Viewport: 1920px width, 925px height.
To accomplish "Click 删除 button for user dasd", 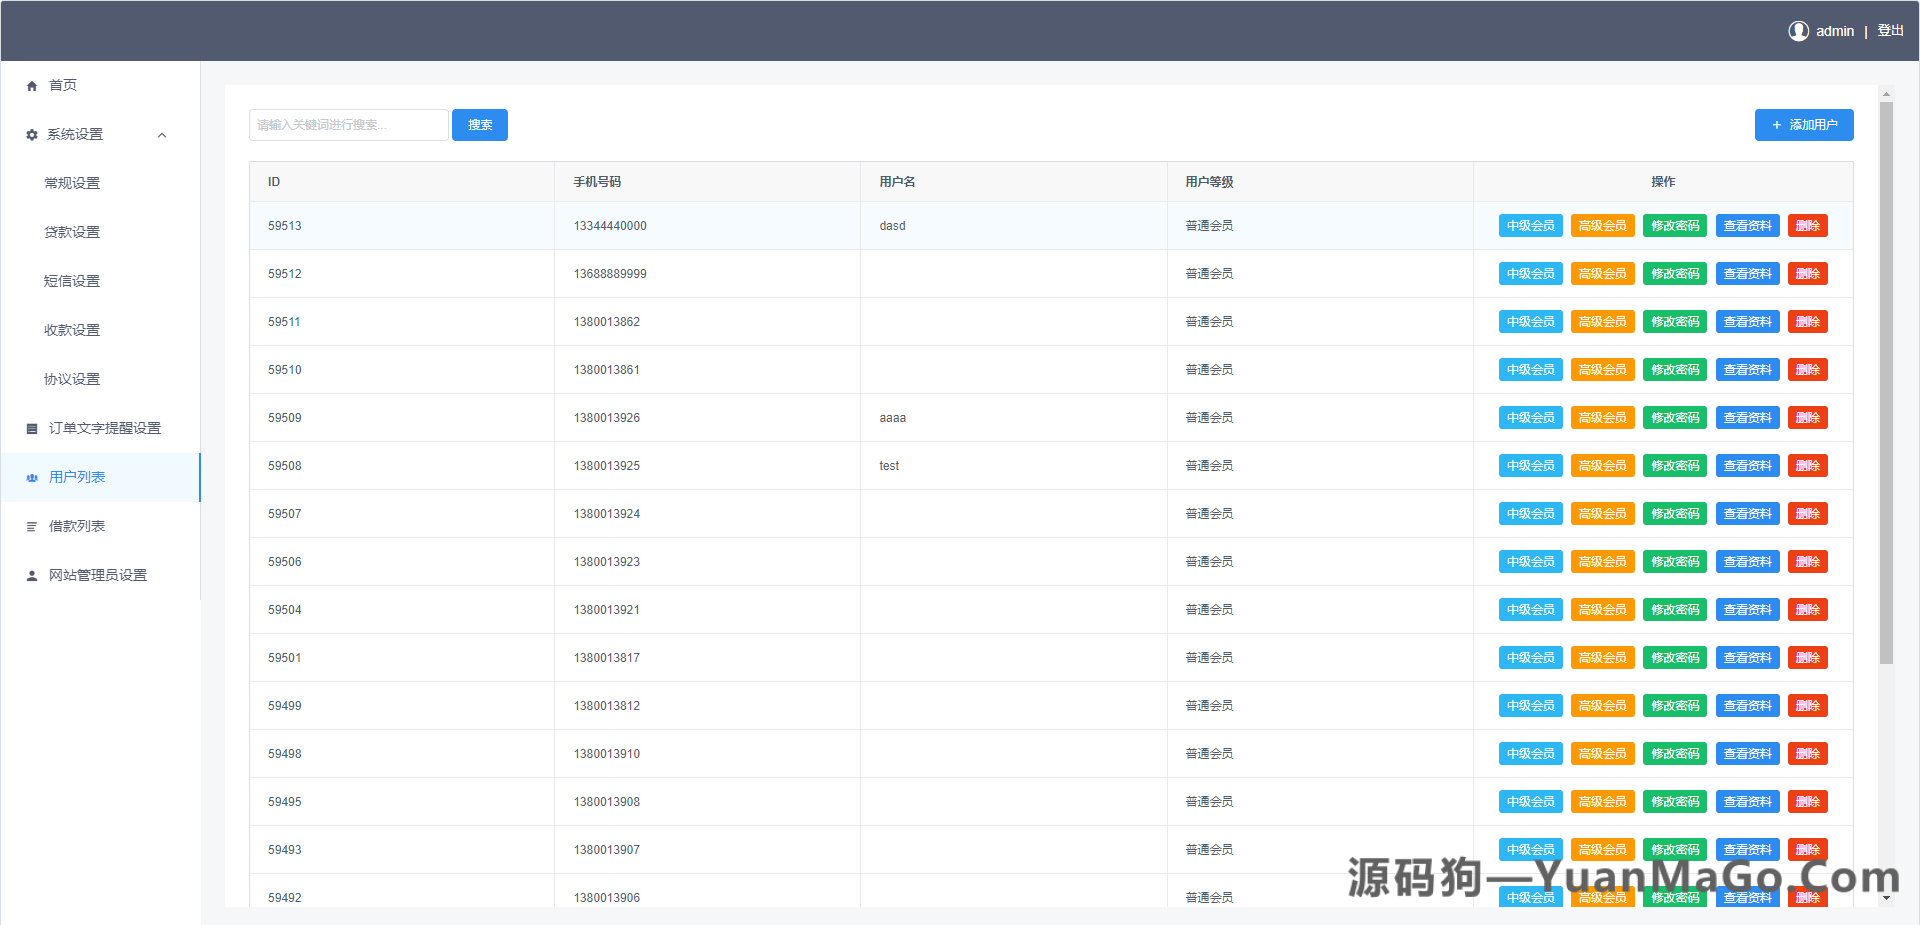I will click(x=1807, y=225).
